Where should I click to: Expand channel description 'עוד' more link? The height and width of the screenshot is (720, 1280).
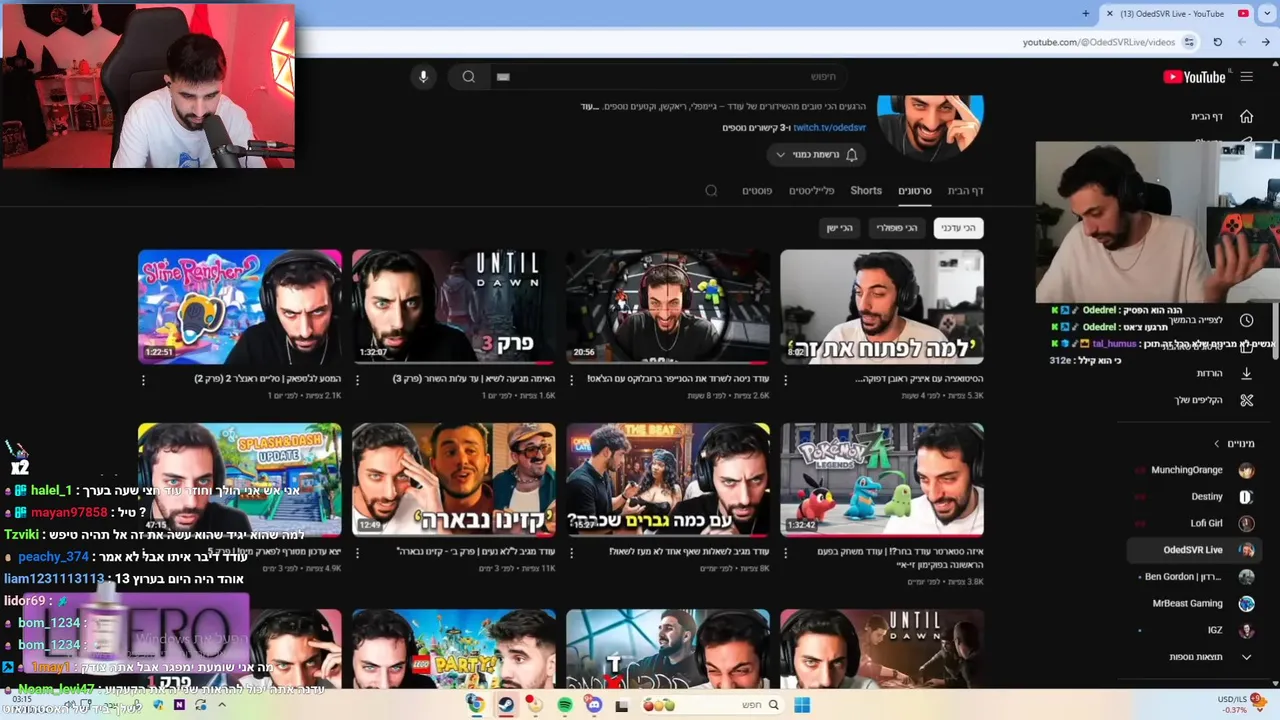click(588, 106)
